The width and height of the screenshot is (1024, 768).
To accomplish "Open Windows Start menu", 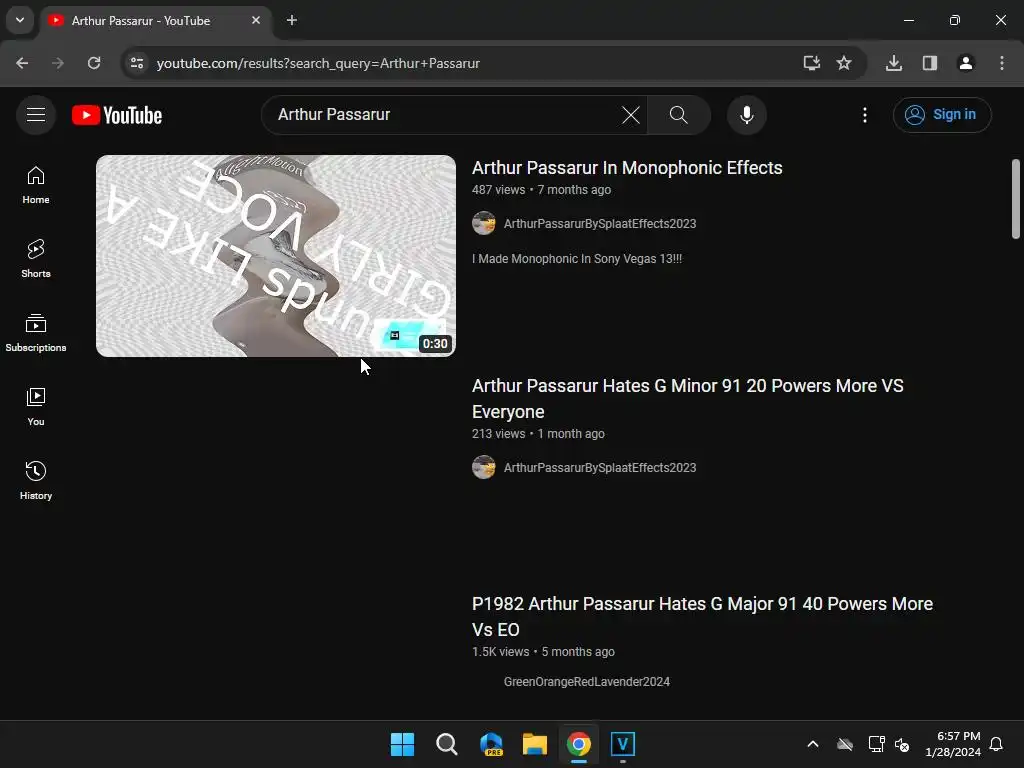I will pyautogui.click(x=402, y=744).
